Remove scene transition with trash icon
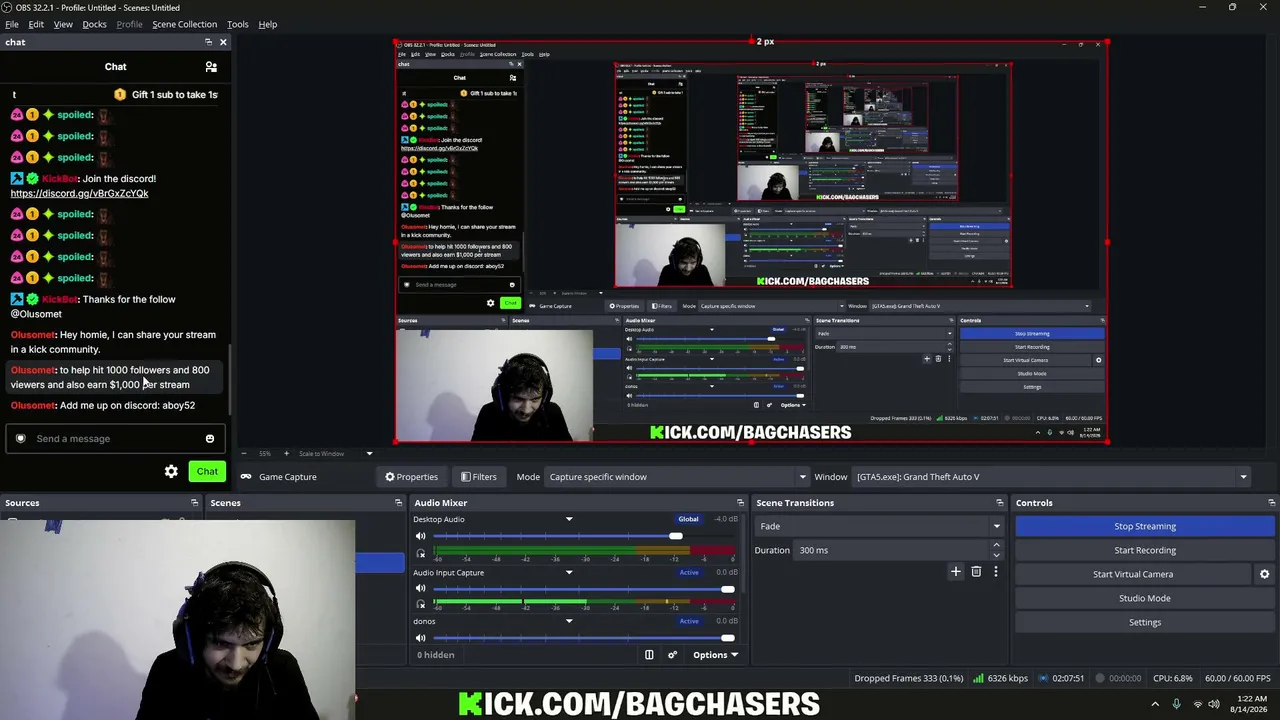Viewport: 1280px width, 720px height. 976,571
